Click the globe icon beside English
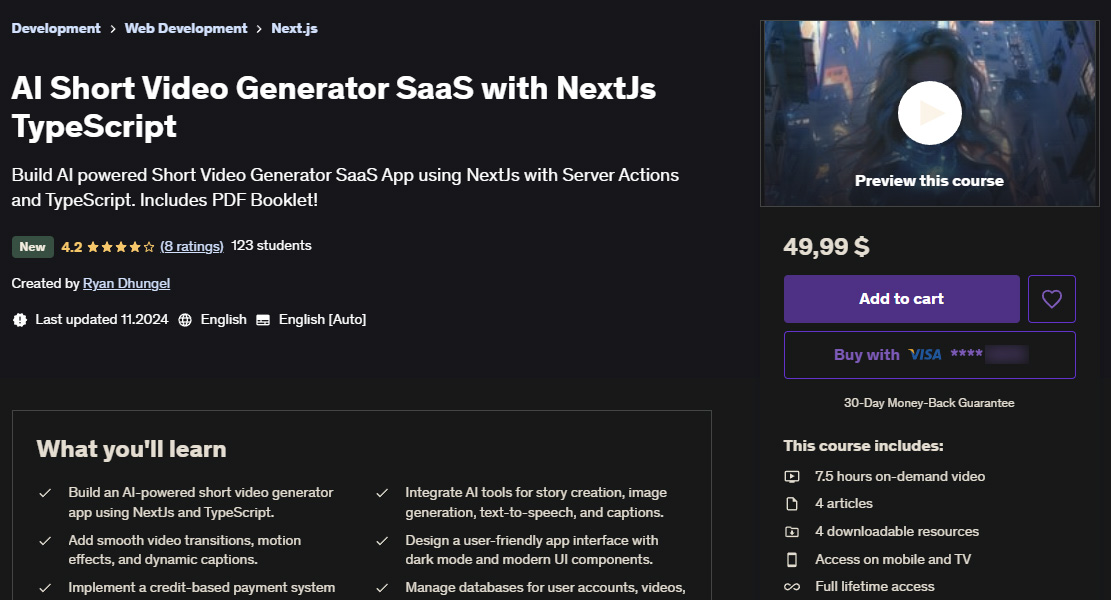Image resolution: width=1111 pixels, height=600 pixels. (x=186, y=319)
